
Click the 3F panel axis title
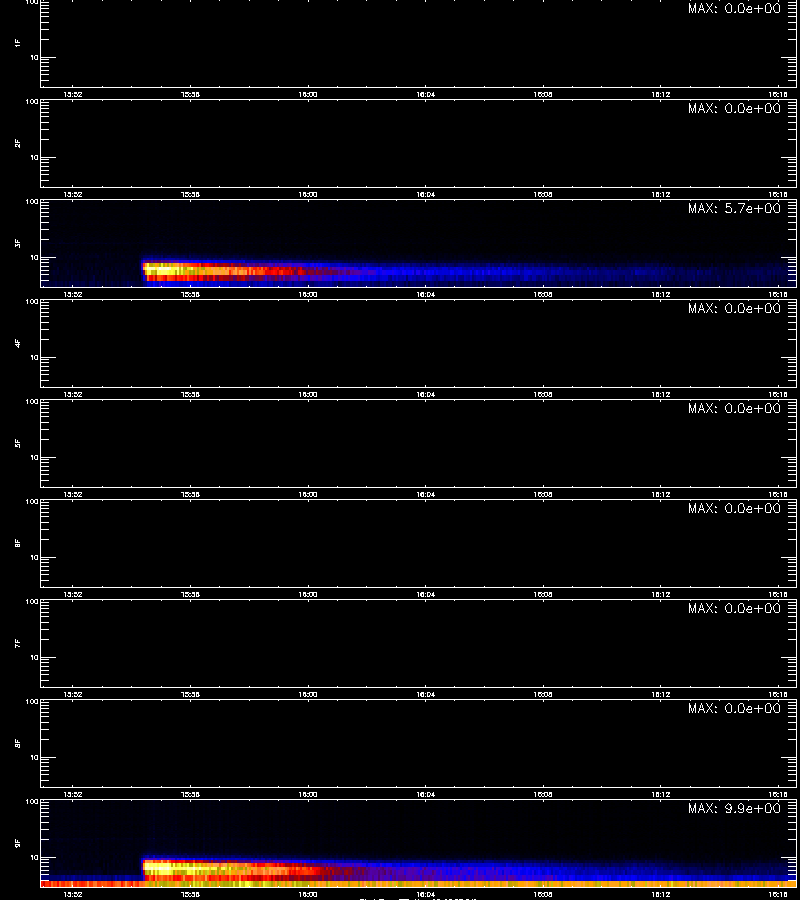(x=18, y=243)
